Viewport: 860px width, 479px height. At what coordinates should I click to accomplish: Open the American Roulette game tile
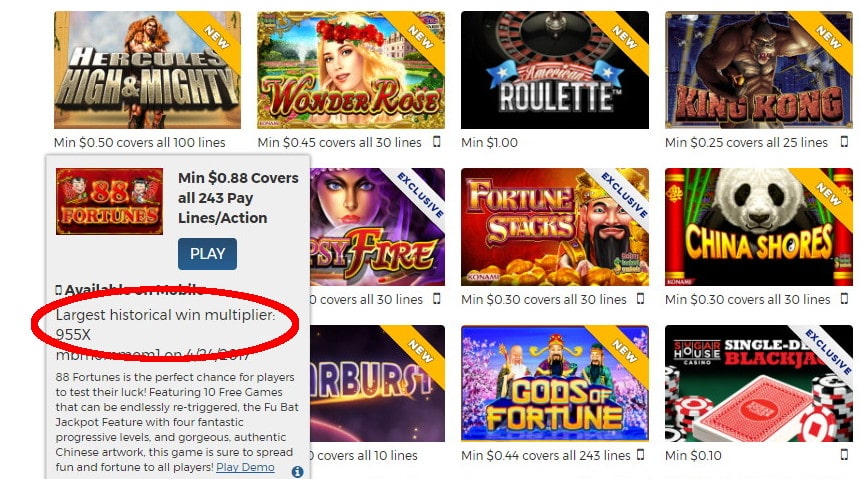tap(555, 70)
